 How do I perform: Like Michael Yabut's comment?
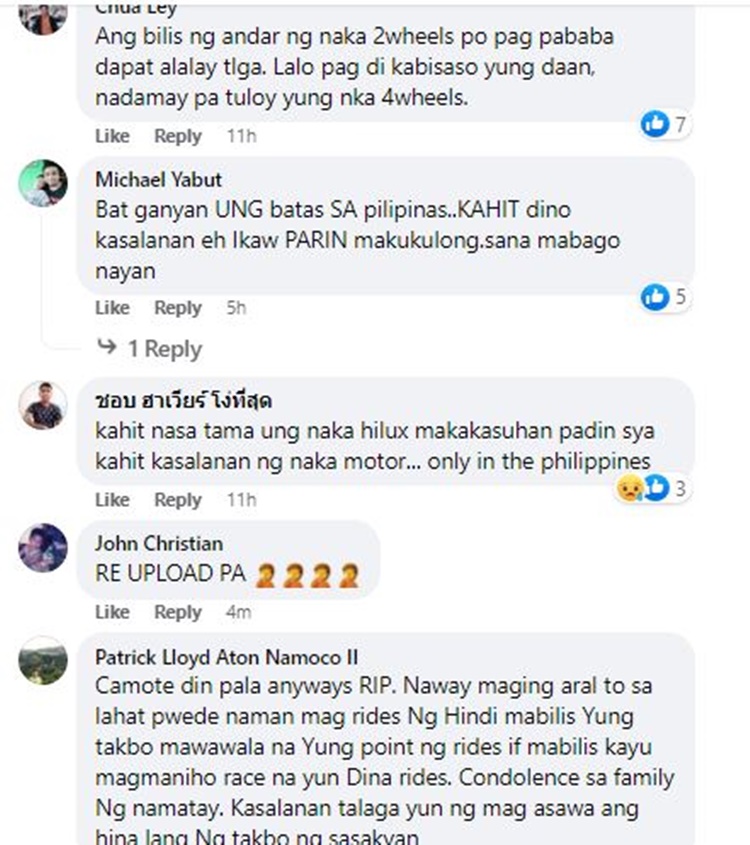[112, 308]
